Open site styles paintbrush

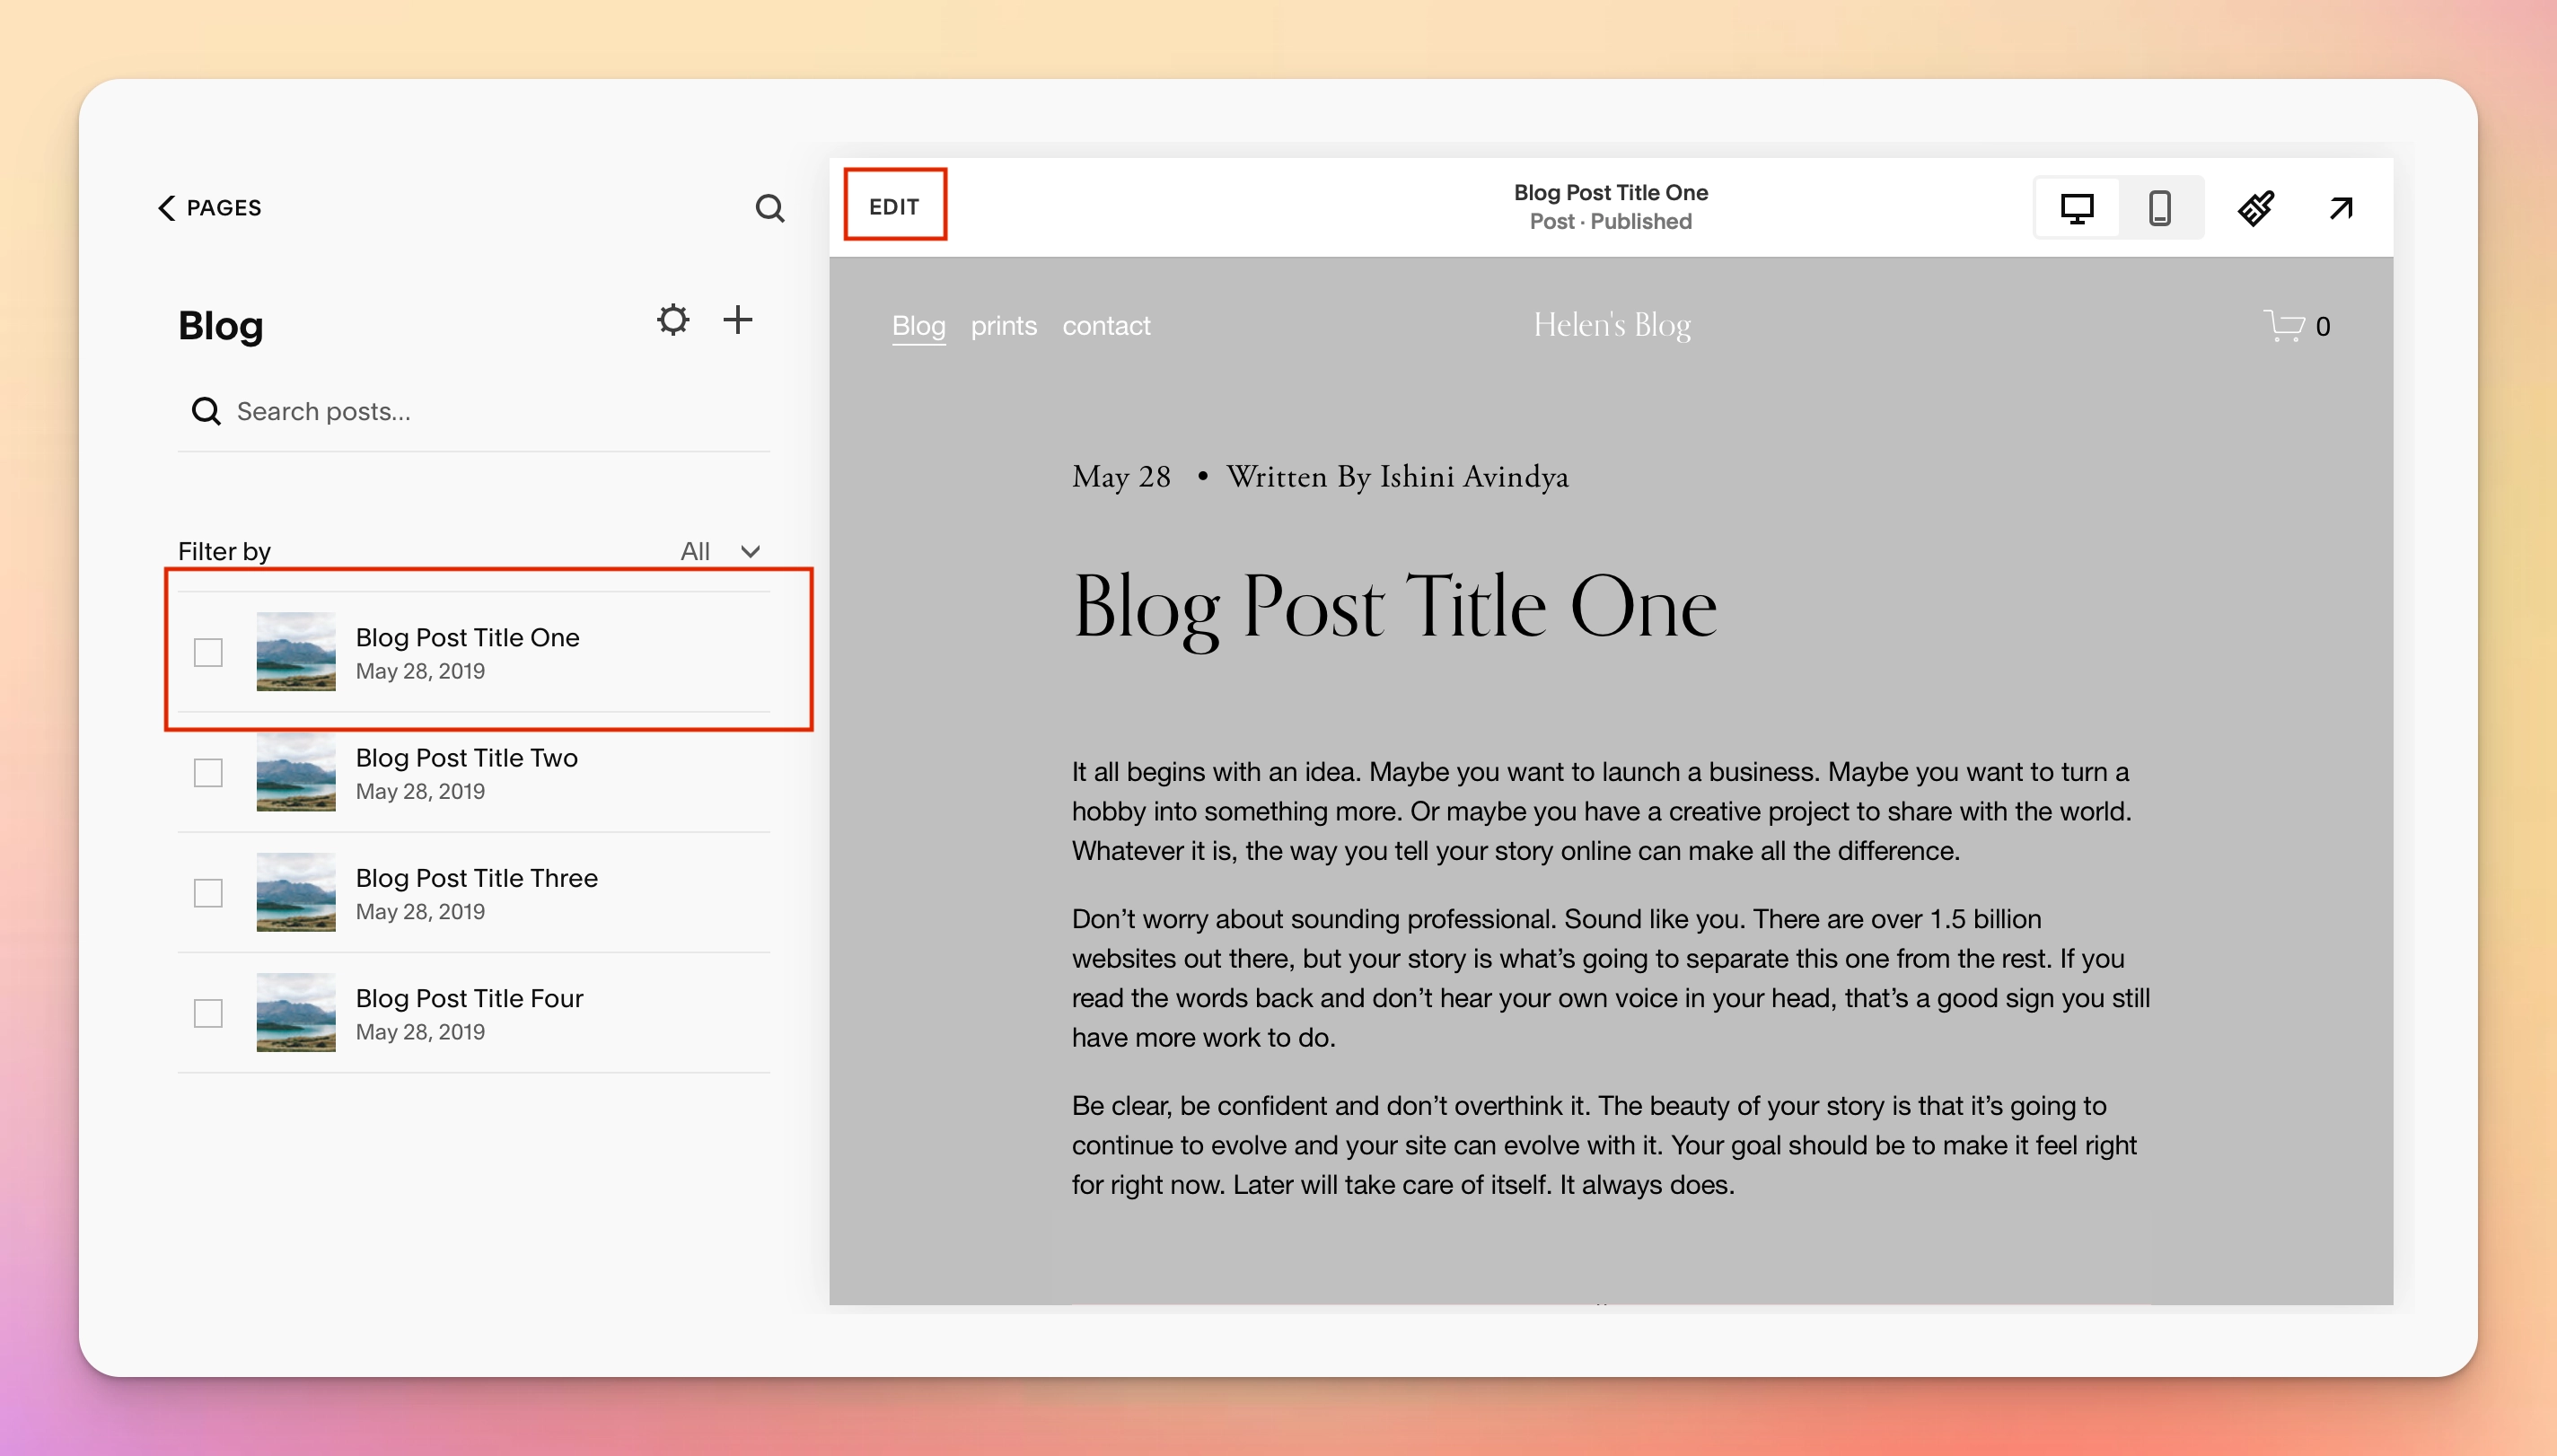click(2256, 208)
